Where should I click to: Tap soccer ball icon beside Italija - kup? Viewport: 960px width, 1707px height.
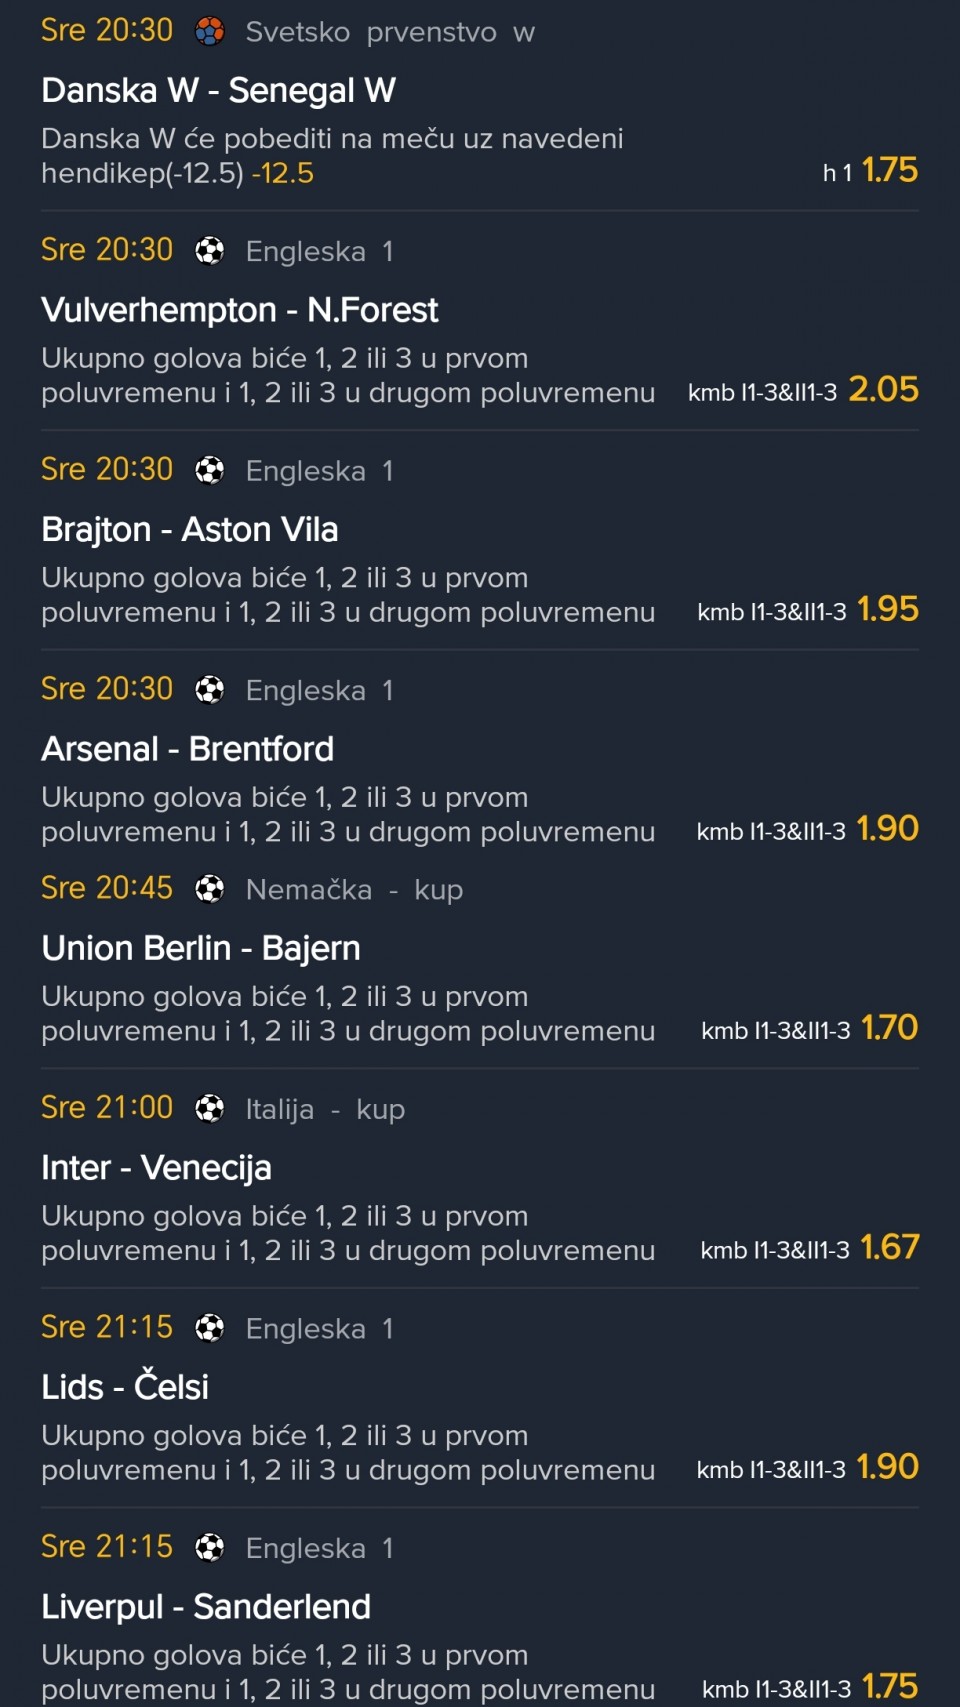point(209,1109)
